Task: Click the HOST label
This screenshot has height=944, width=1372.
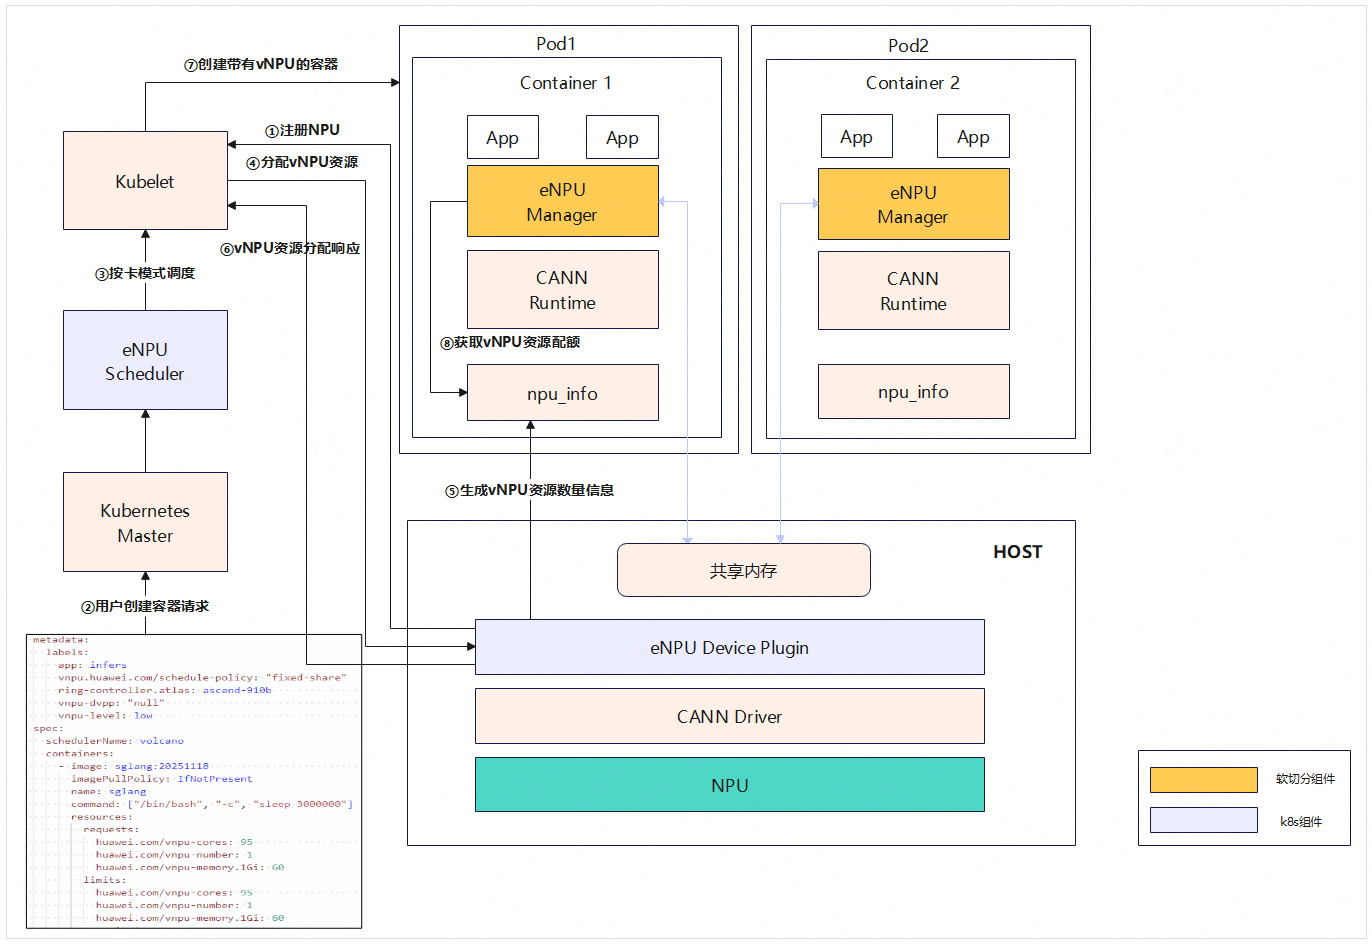Action: point(1018,552)
